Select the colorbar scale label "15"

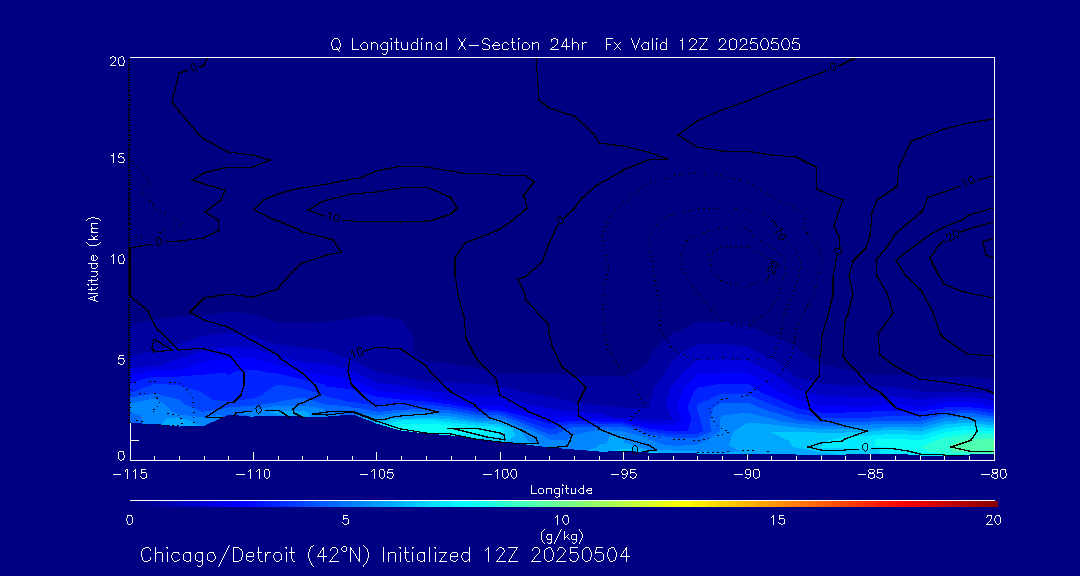(778, 520)
